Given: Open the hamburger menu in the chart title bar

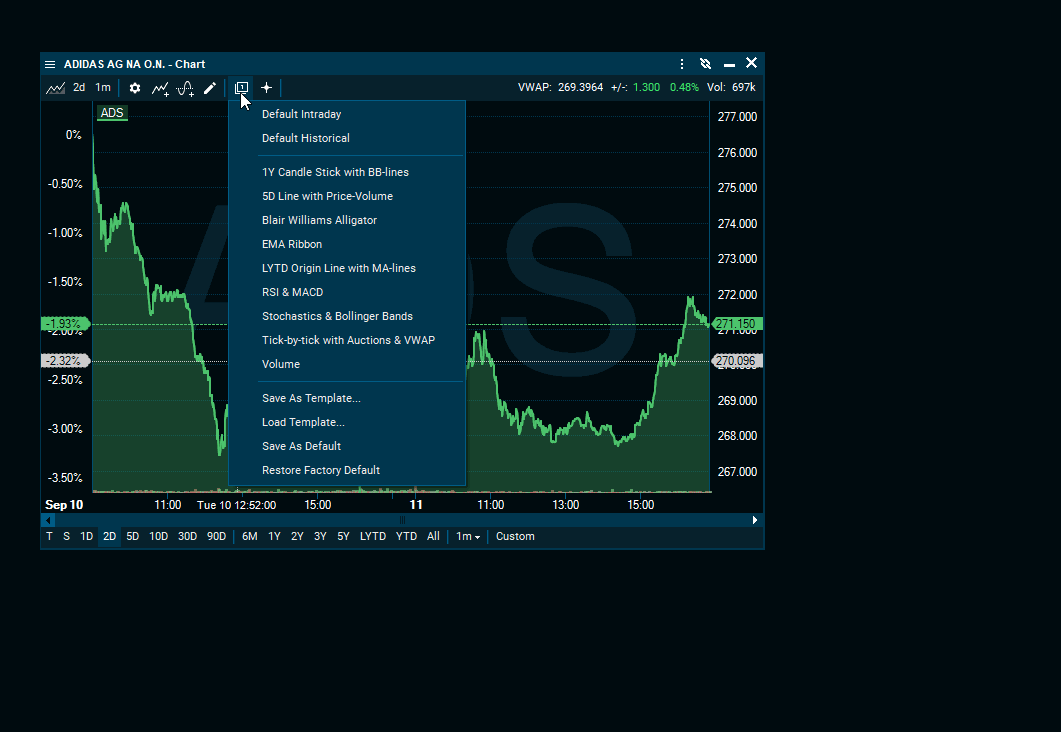Looking at the screenshot, I should tap(50, 64).
